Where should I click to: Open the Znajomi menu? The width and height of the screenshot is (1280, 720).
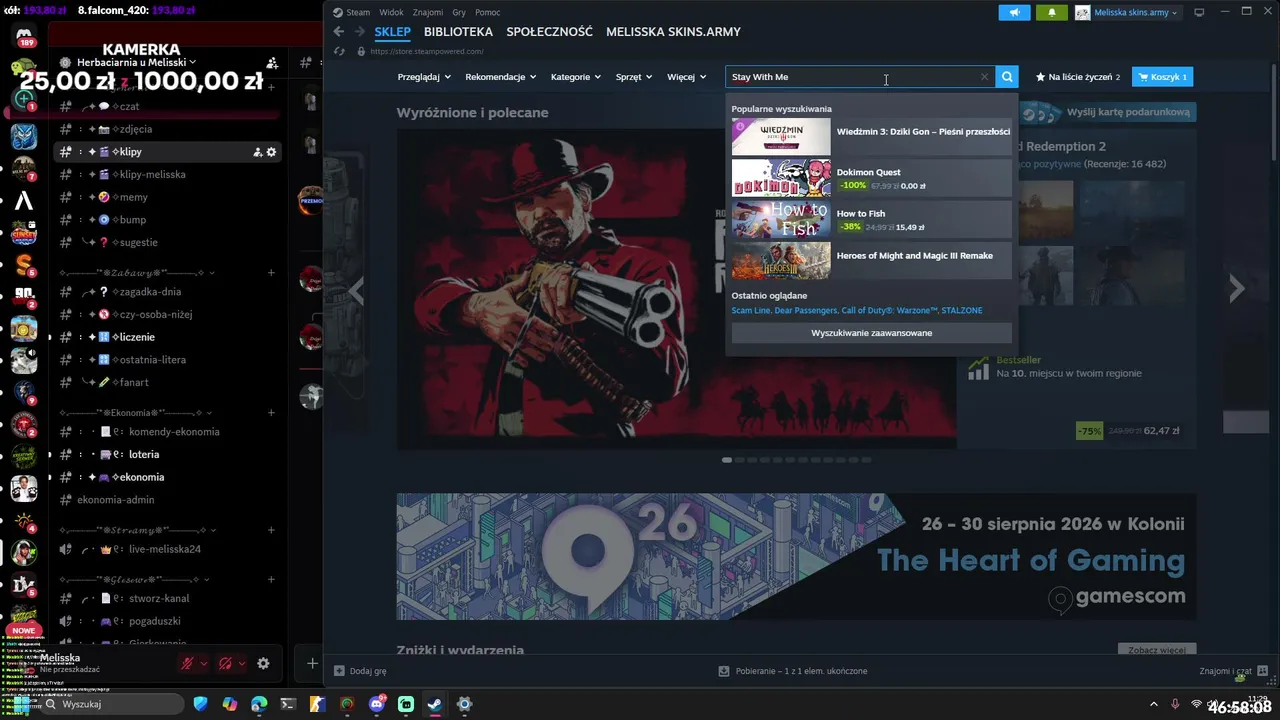pos(428,13)
